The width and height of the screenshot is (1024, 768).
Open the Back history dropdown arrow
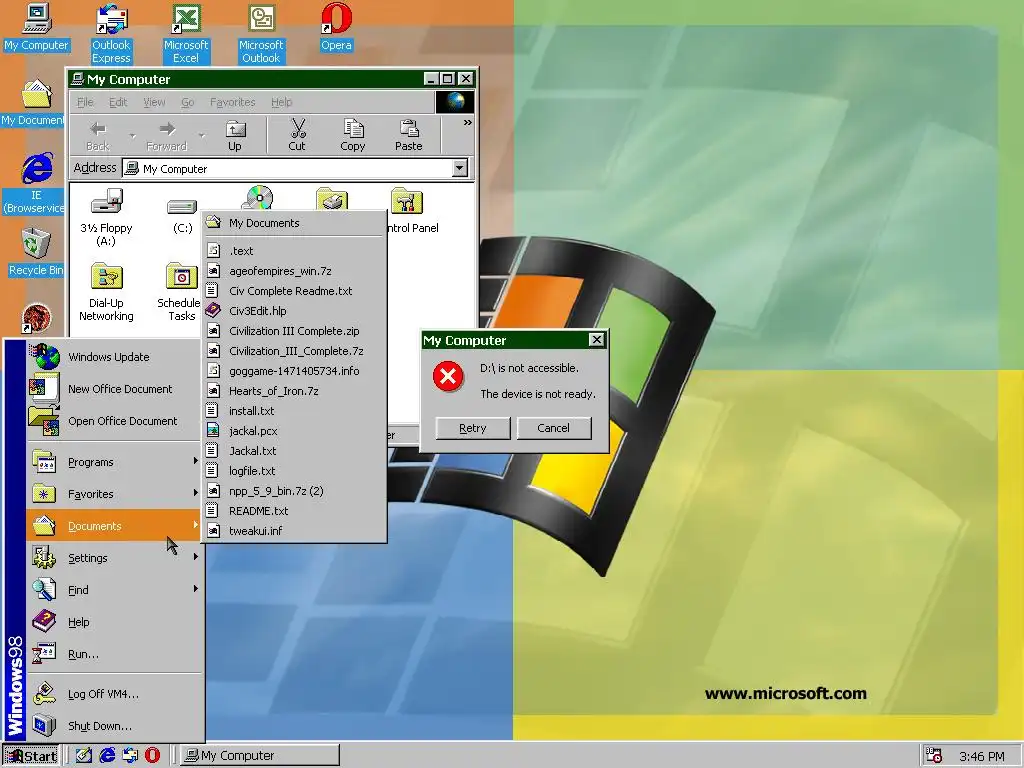[x=133, y=136]
